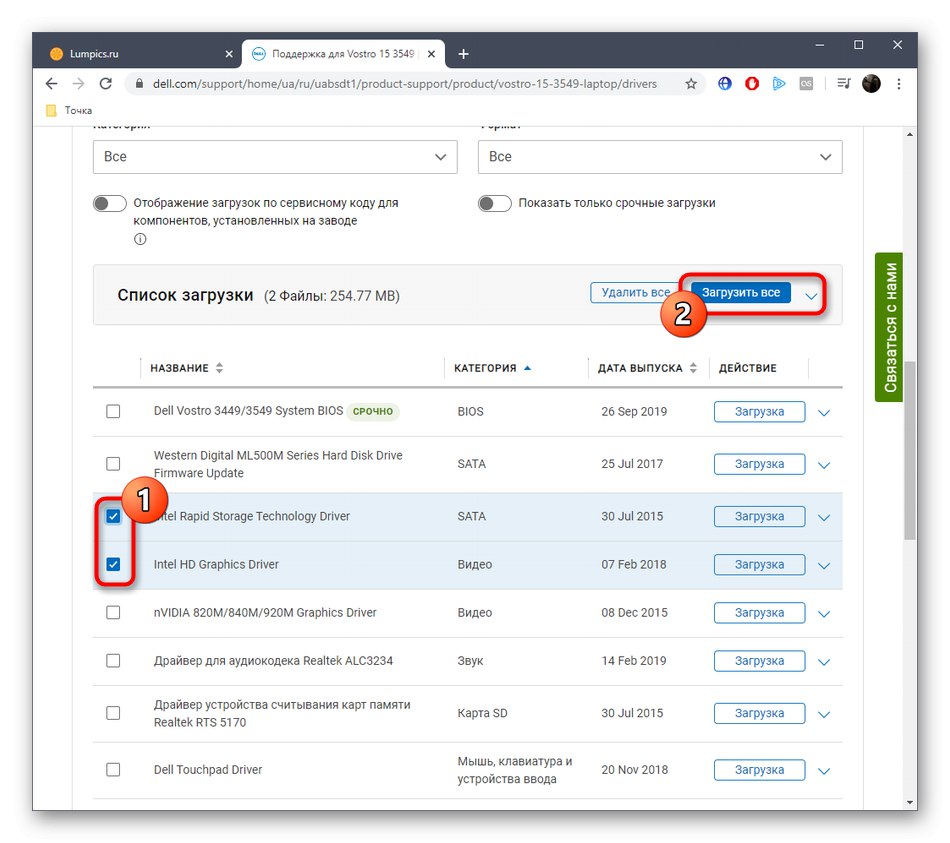Check the nVIDIA 820M/840M/920M Graphics Driver box
Viewport: 950px width, 843px height.
[x=113, y=613]
